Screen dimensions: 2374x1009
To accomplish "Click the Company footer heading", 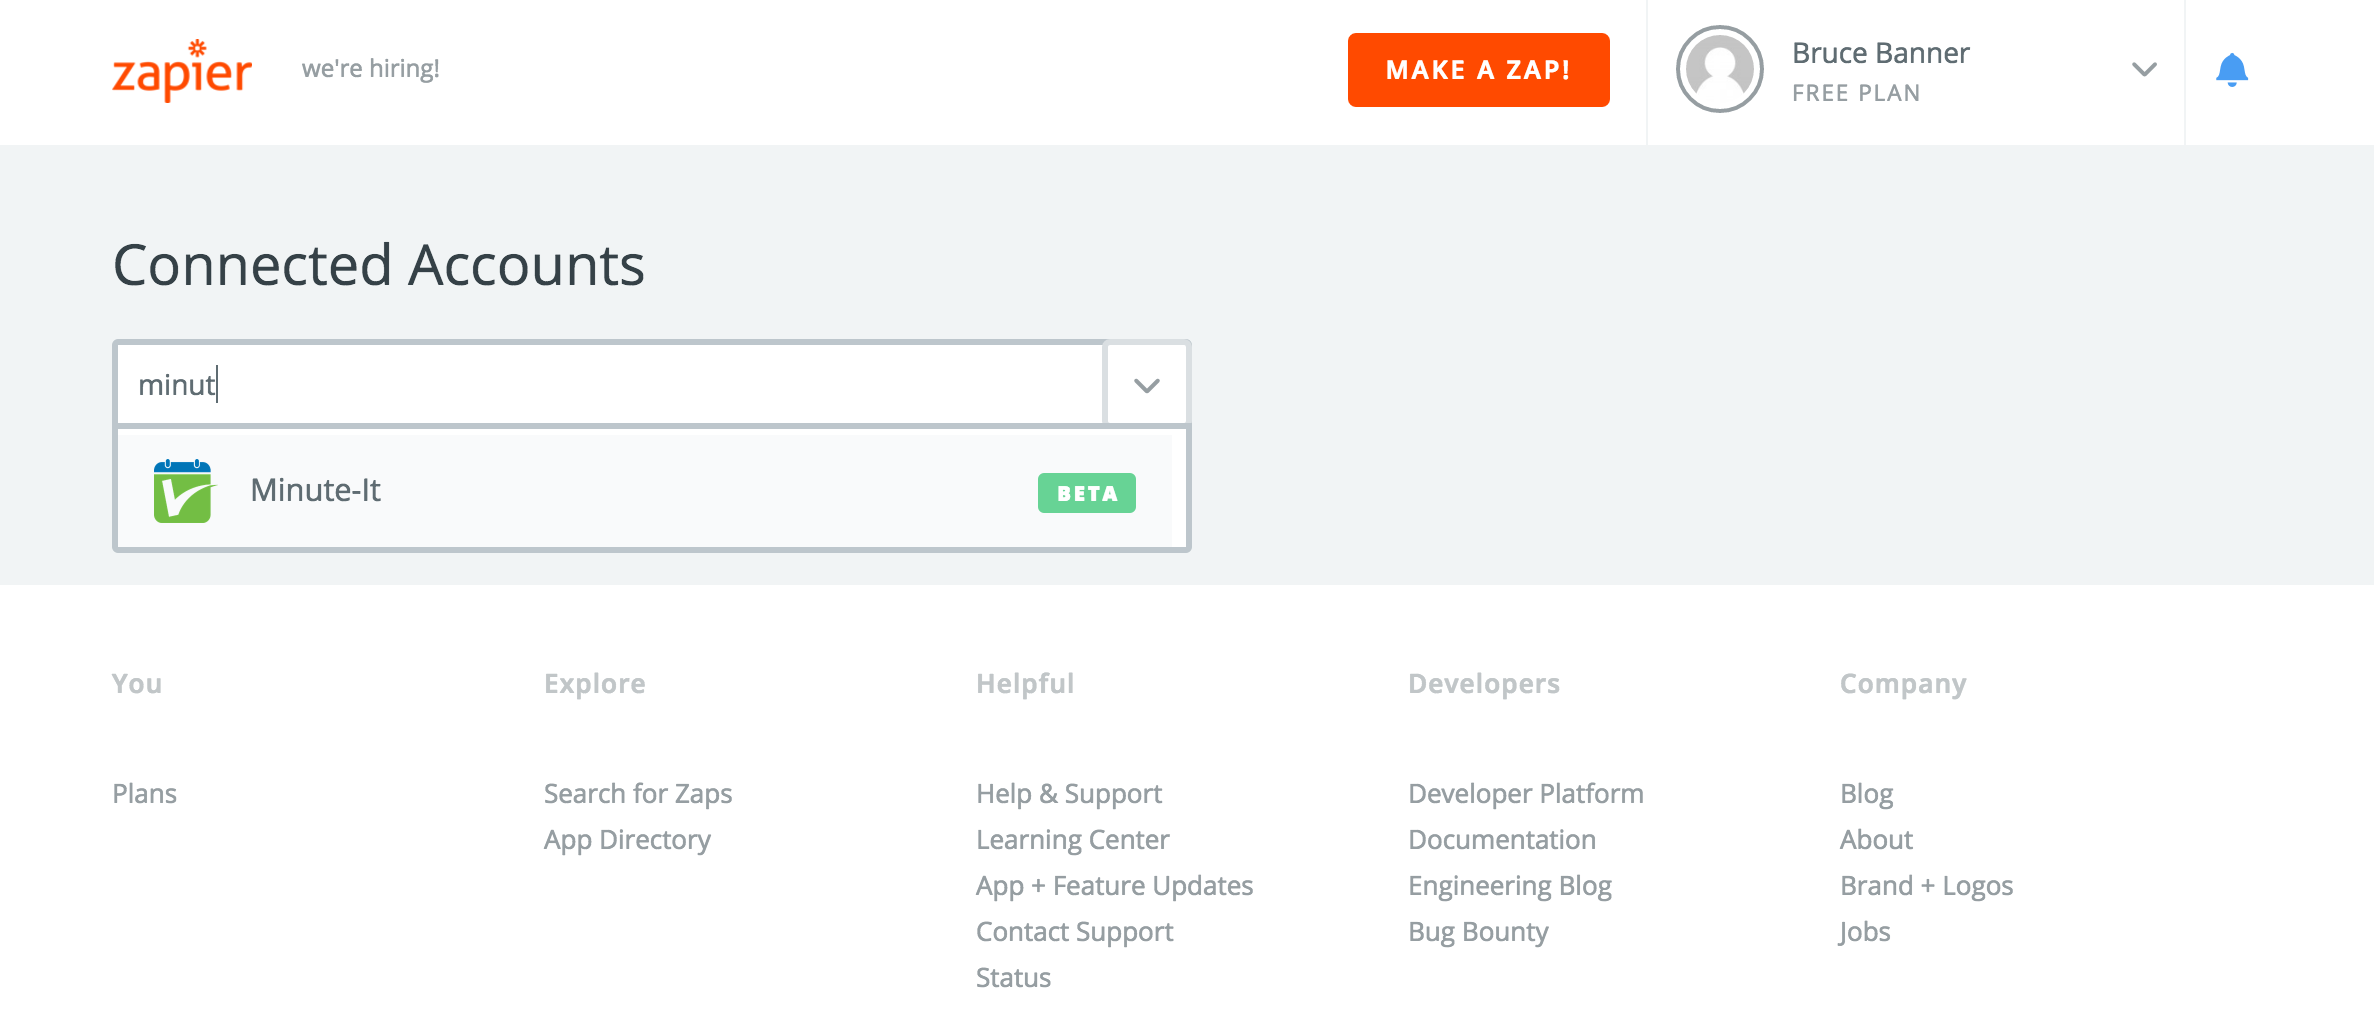I will point(1903,684).
